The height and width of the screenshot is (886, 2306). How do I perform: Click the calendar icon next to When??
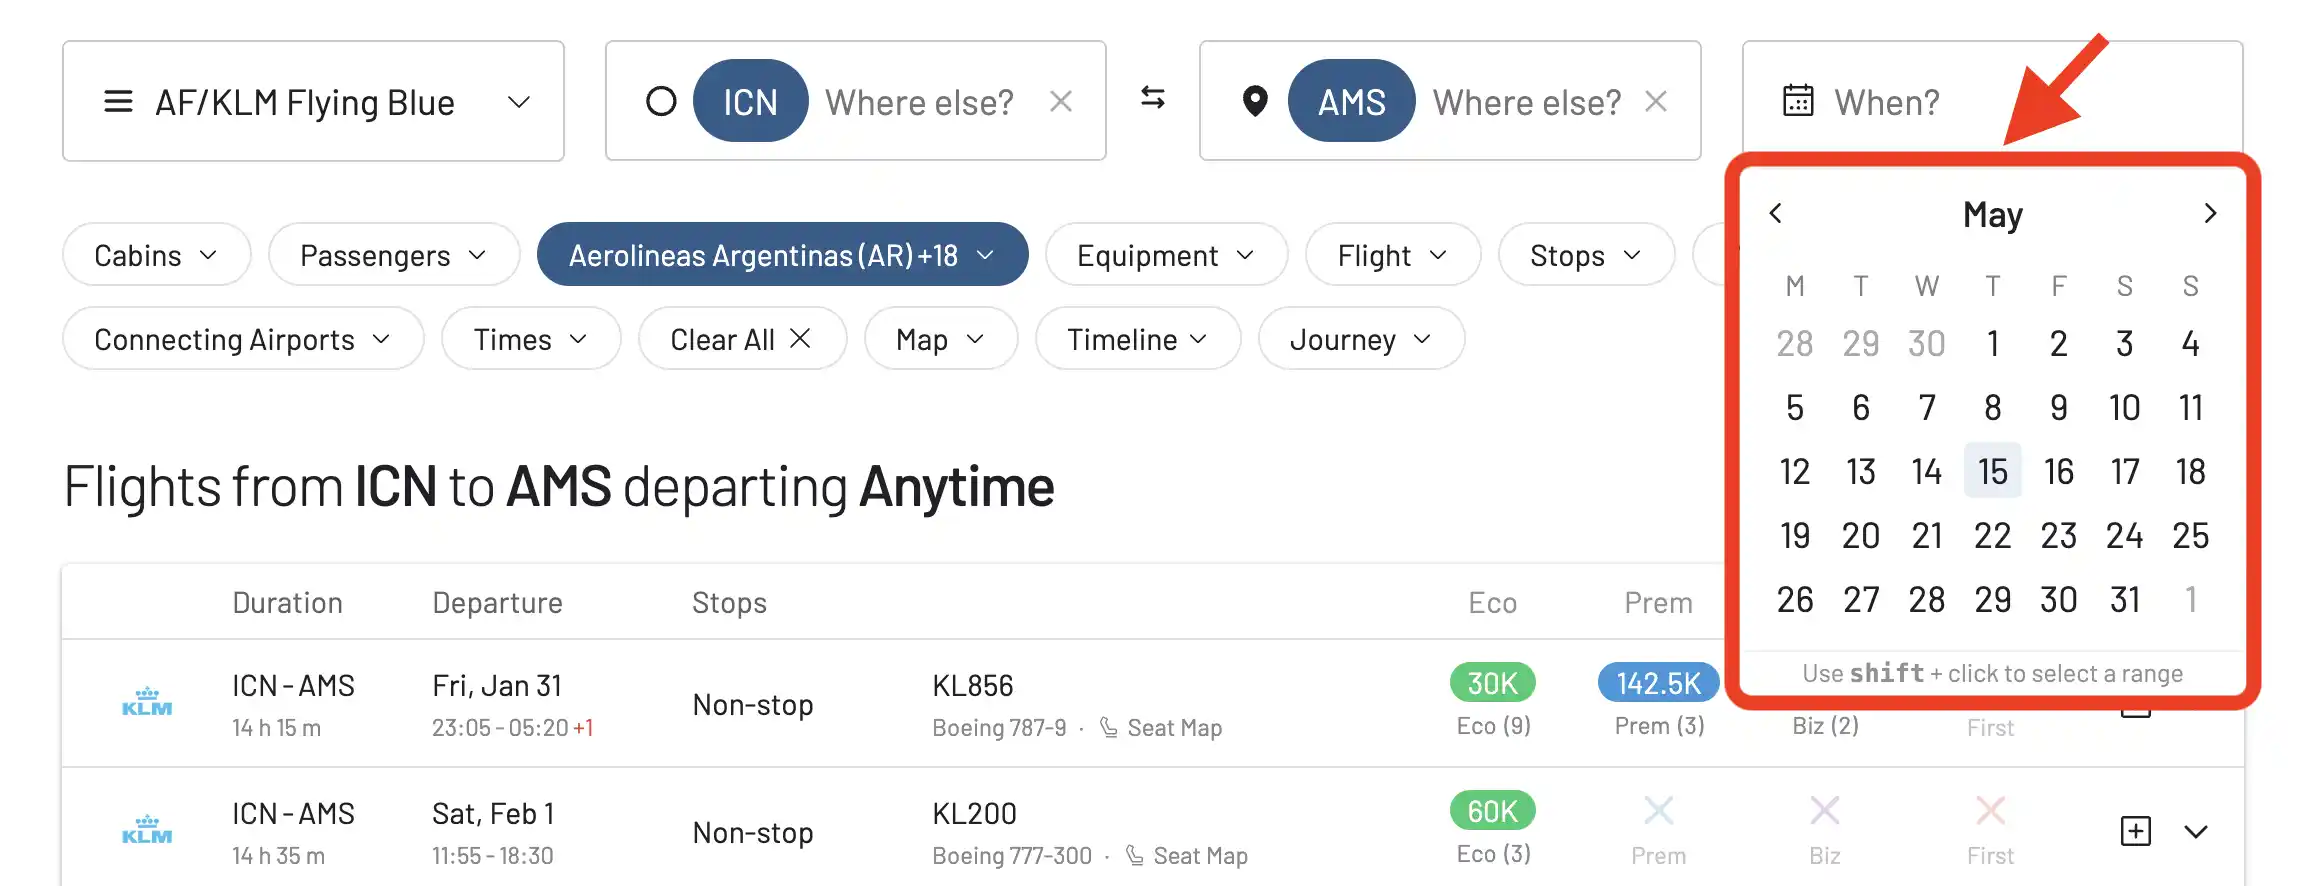pos(1798,101)
